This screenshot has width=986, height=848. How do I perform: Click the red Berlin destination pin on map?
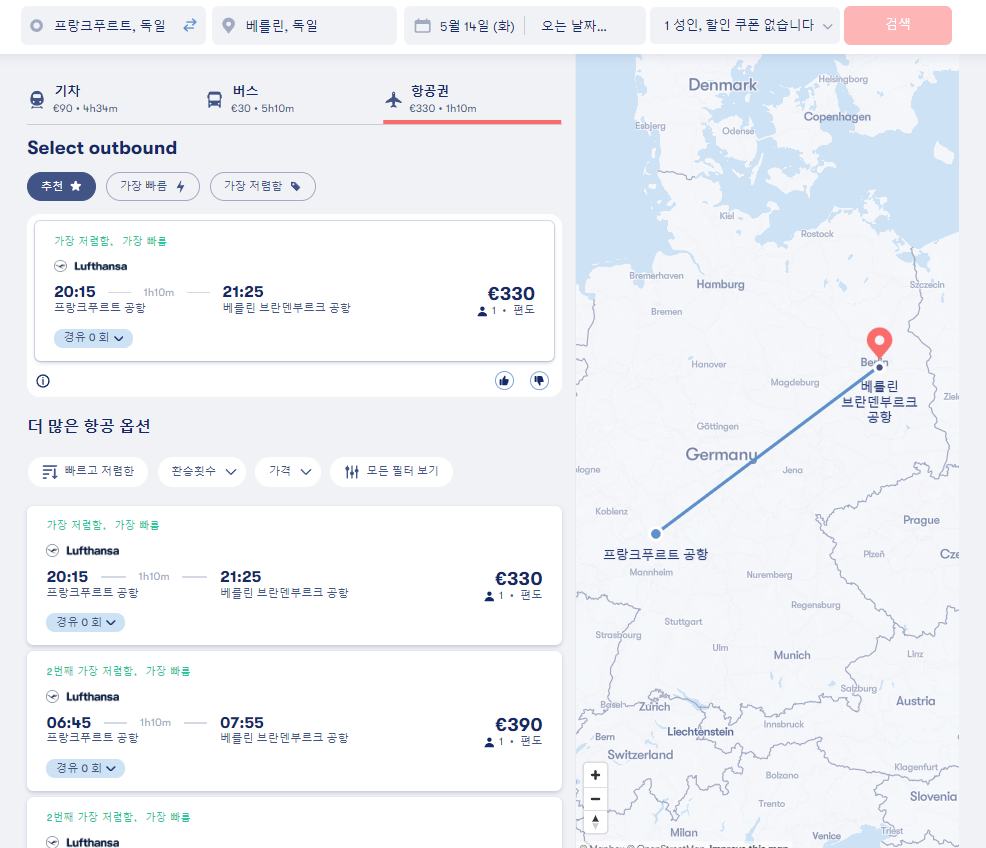tap(879, 342)
